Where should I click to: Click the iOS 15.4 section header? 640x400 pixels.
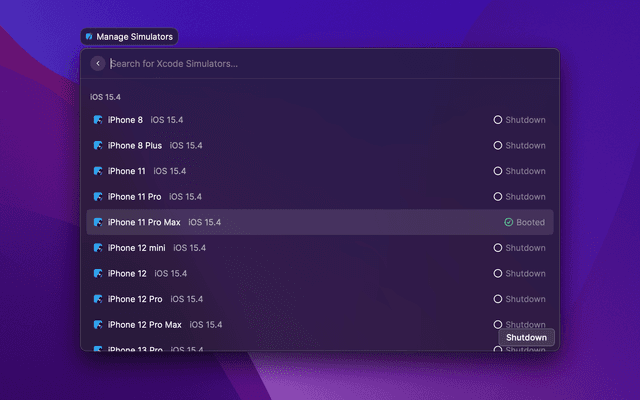(x=106, y=97)
